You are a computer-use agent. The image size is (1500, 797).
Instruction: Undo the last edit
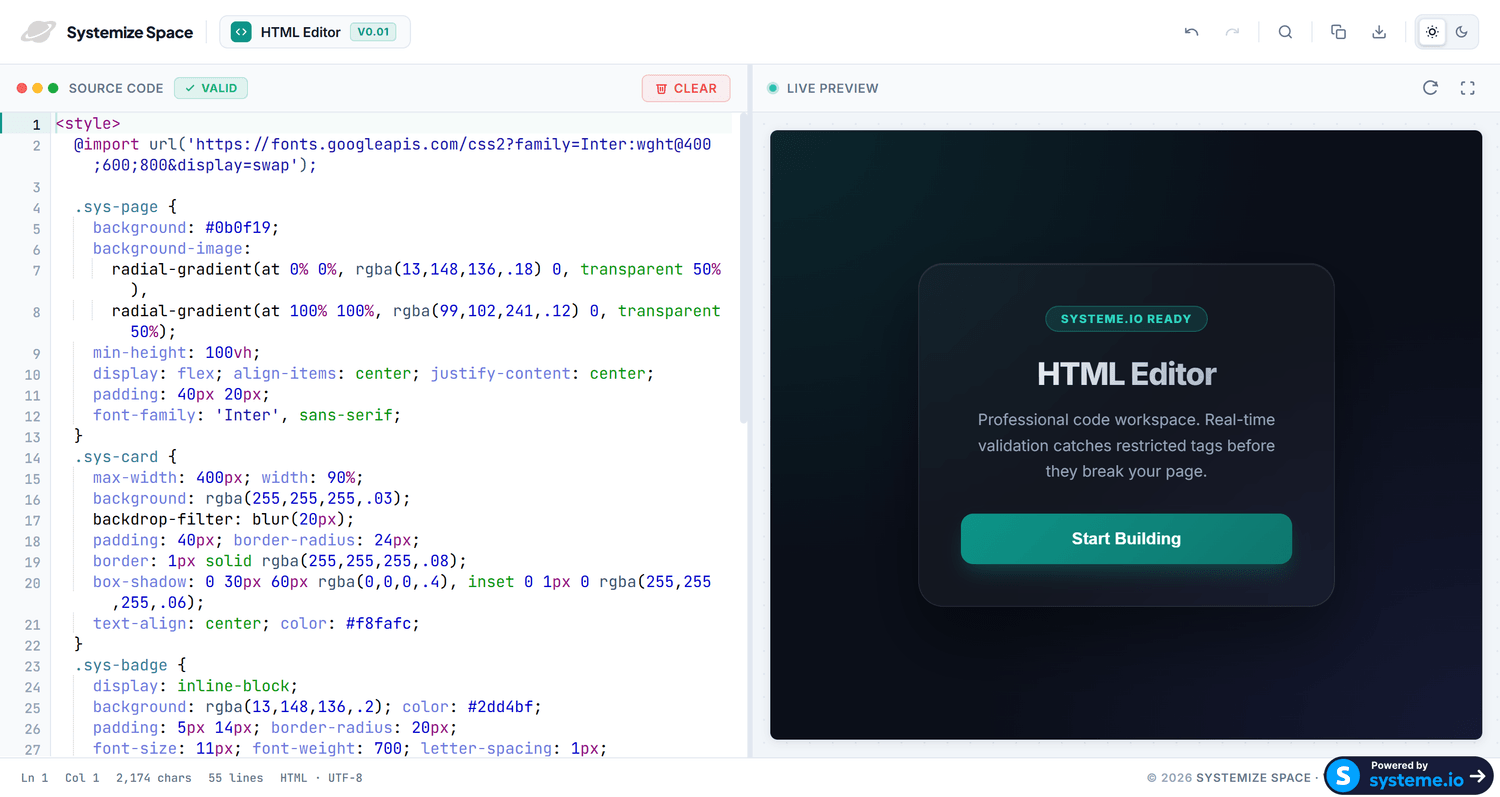pyautogui.click(x=1191, y=32)
